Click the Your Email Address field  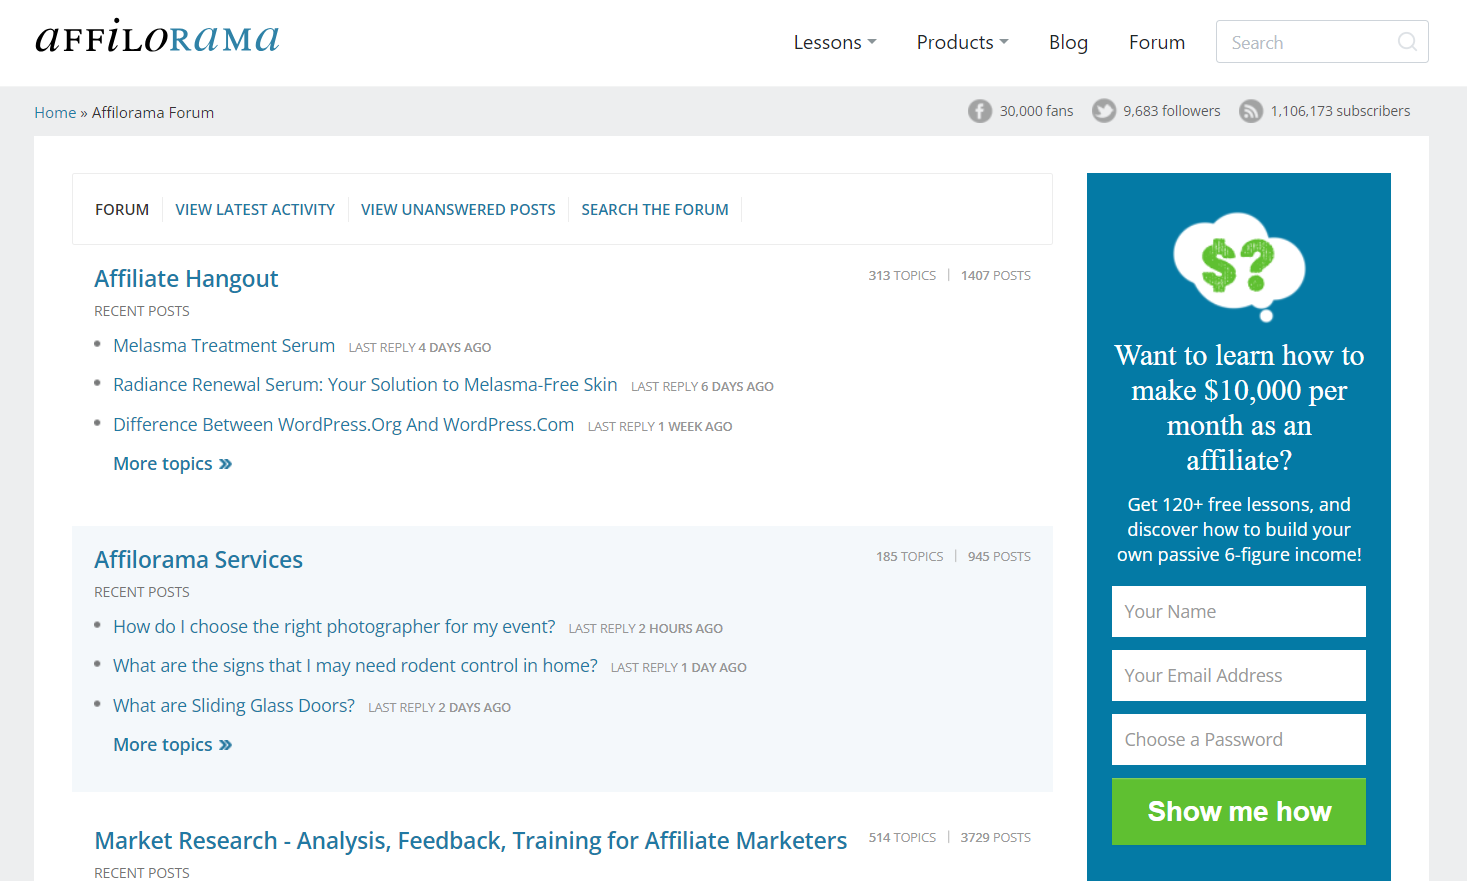(x=1239, y=675)
